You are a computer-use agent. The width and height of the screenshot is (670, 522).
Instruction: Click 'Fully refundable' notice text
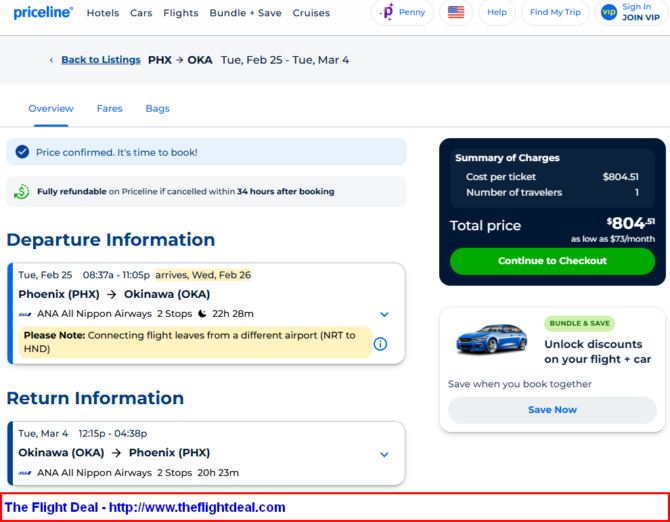click(x=185, y=192)
